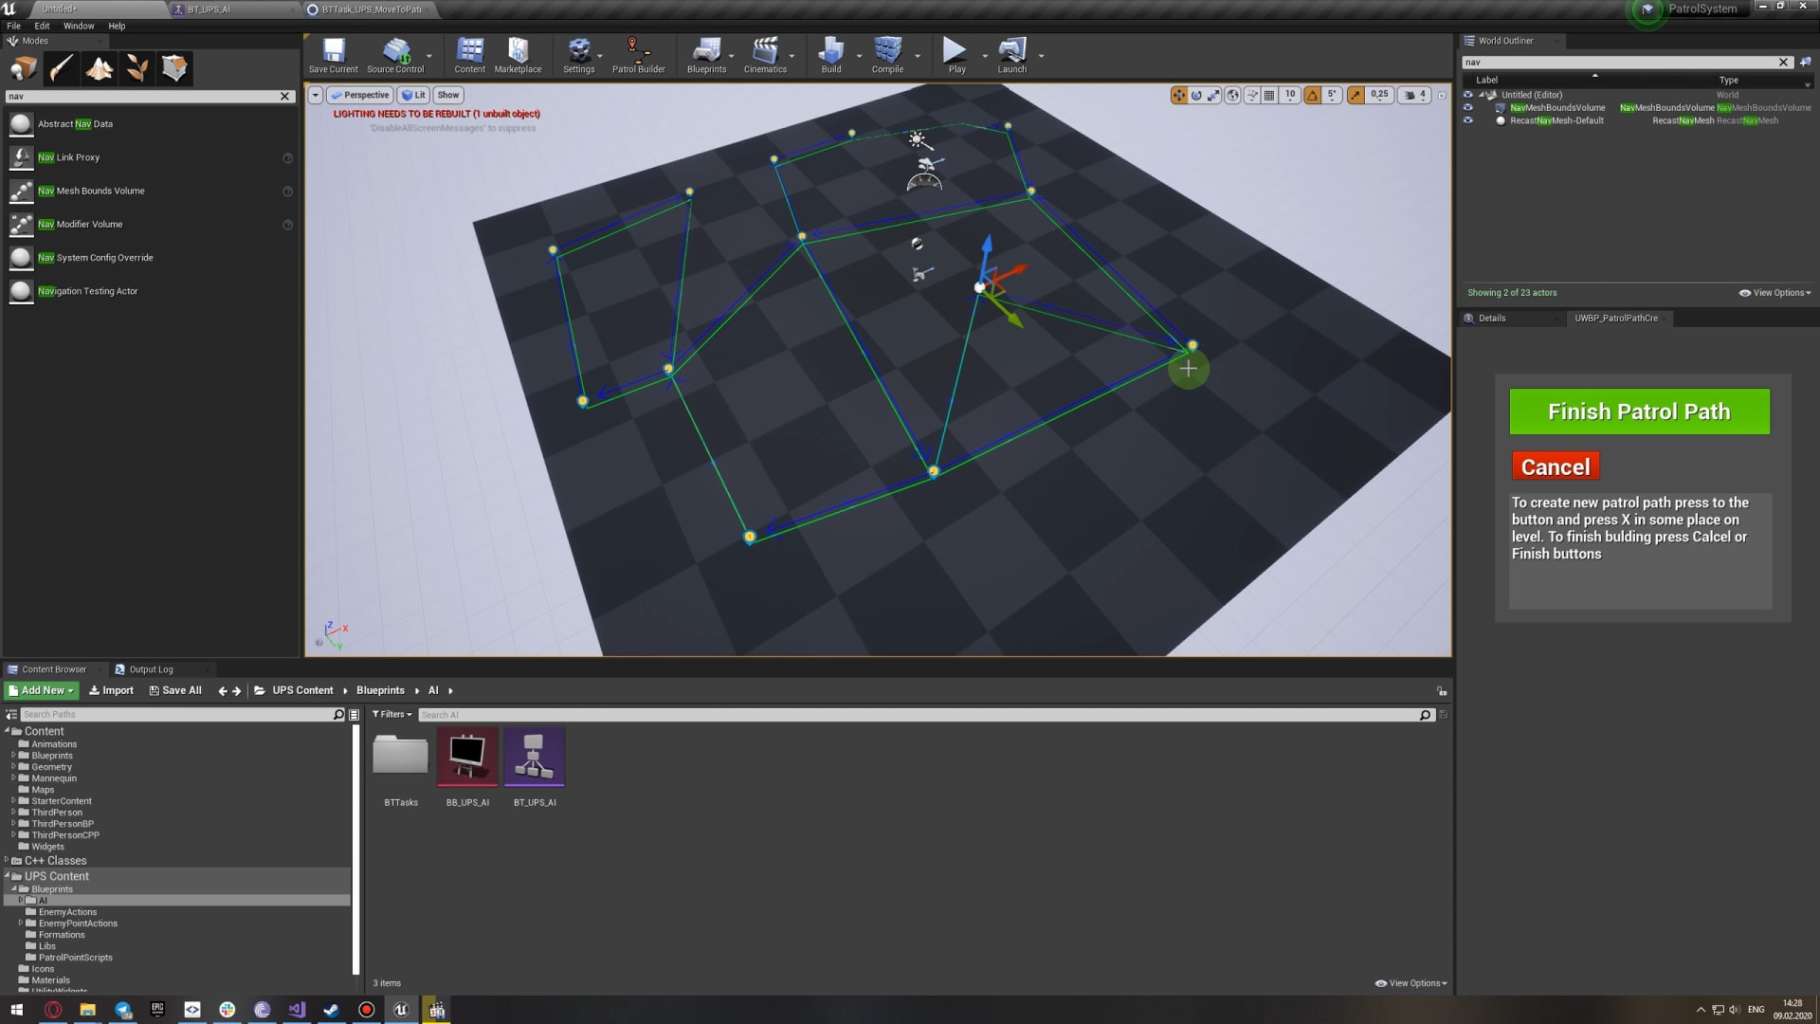
Task: Open scale snap 0.25 dropdown
Action: [1379, 95]
